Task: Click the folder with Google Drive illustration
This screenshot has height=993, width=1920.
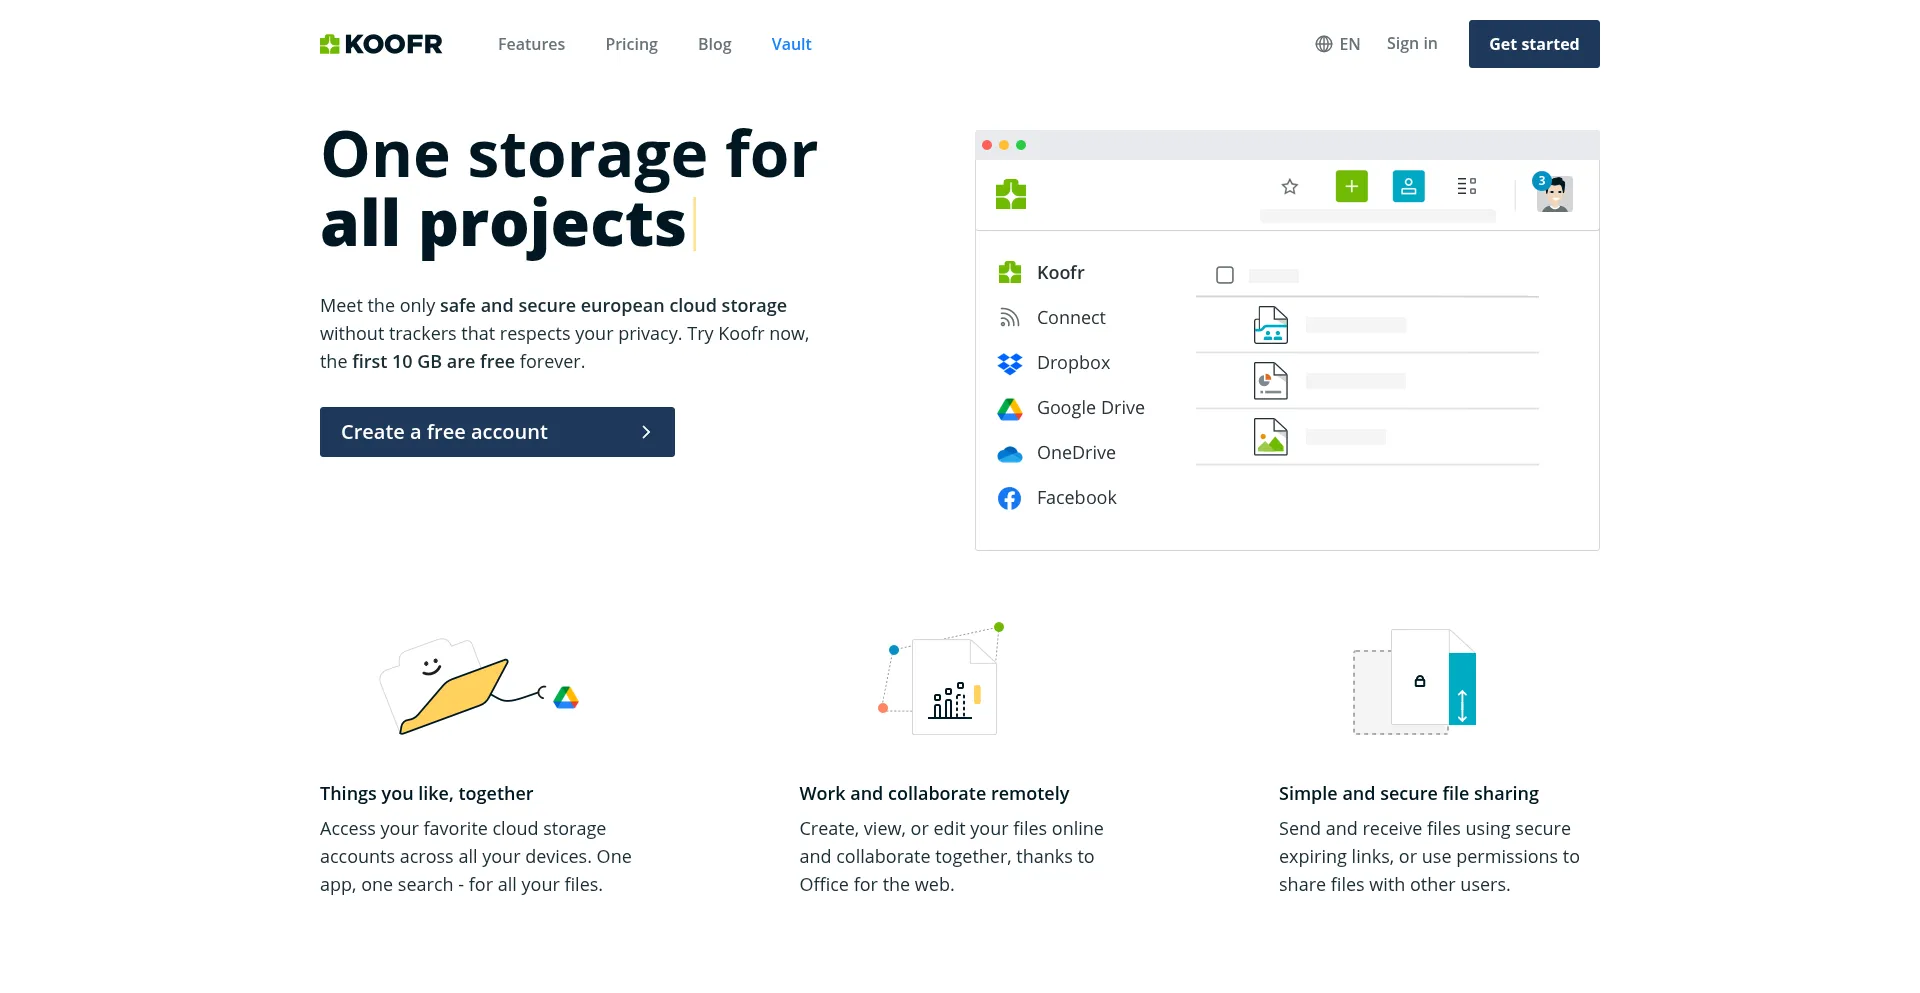Action: [x=479, y=686]
